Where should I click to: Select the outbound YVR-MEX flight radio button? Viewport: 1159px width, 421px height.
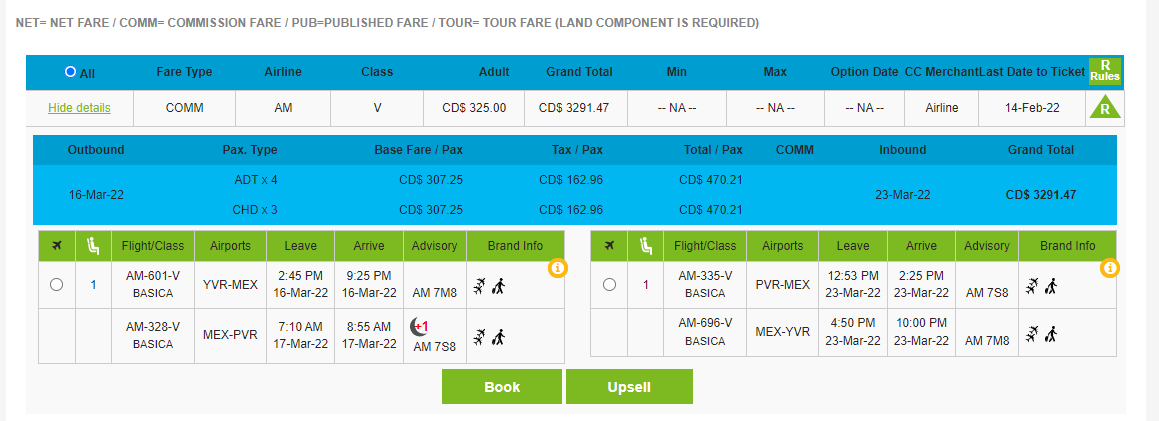coord(57,285)
